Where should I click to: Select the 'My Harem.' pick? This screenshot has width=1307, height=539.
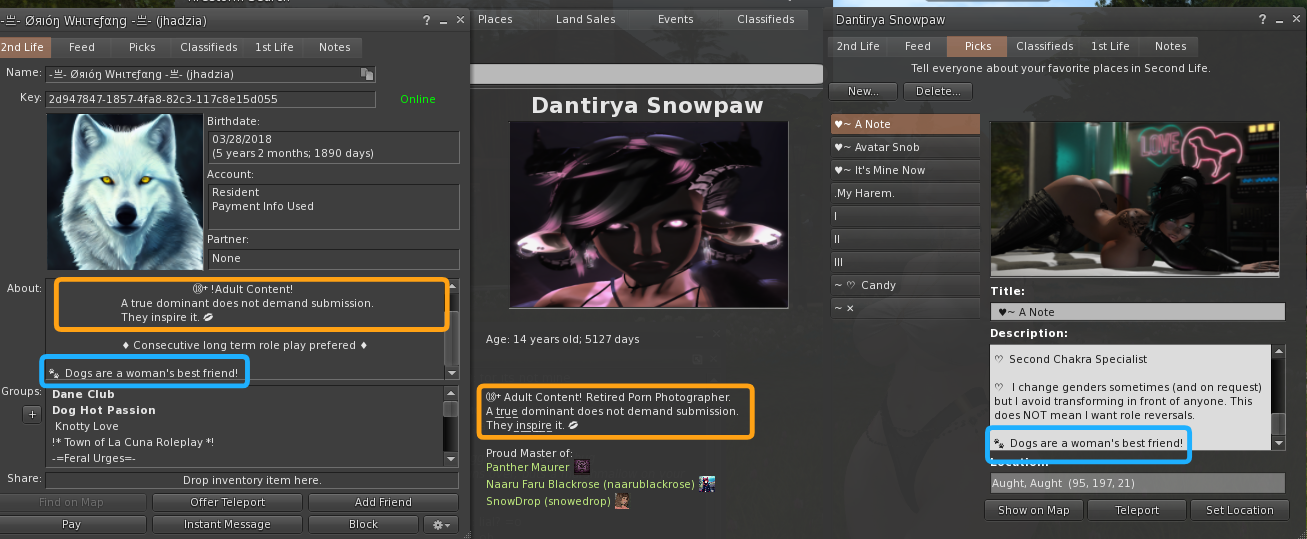tap(905, 193)
